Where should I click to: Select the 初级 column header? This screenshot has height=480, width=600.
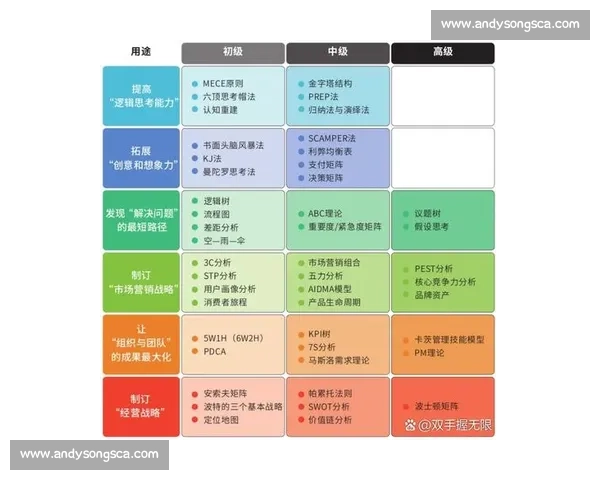click(232, 52)
